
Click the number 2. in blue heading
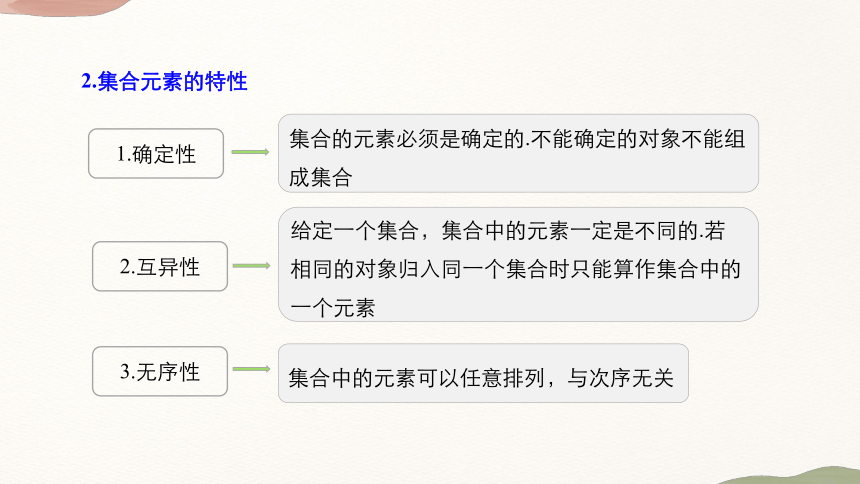[x=89, y=81]
